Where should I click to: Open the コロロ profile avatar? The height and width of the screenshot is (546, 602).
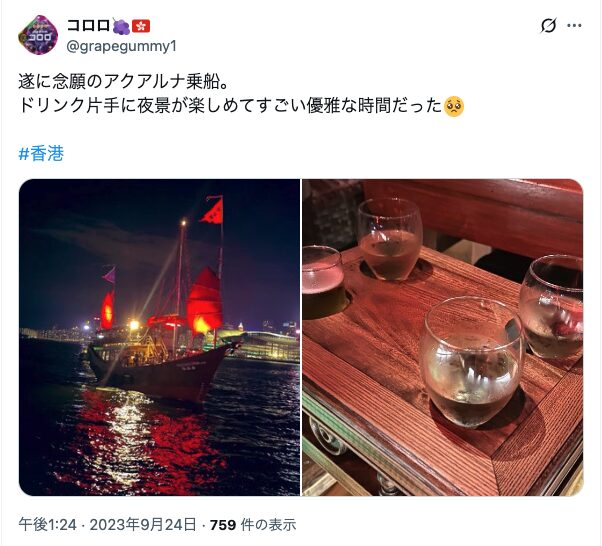pyautogui.click(x=38, y=35)
